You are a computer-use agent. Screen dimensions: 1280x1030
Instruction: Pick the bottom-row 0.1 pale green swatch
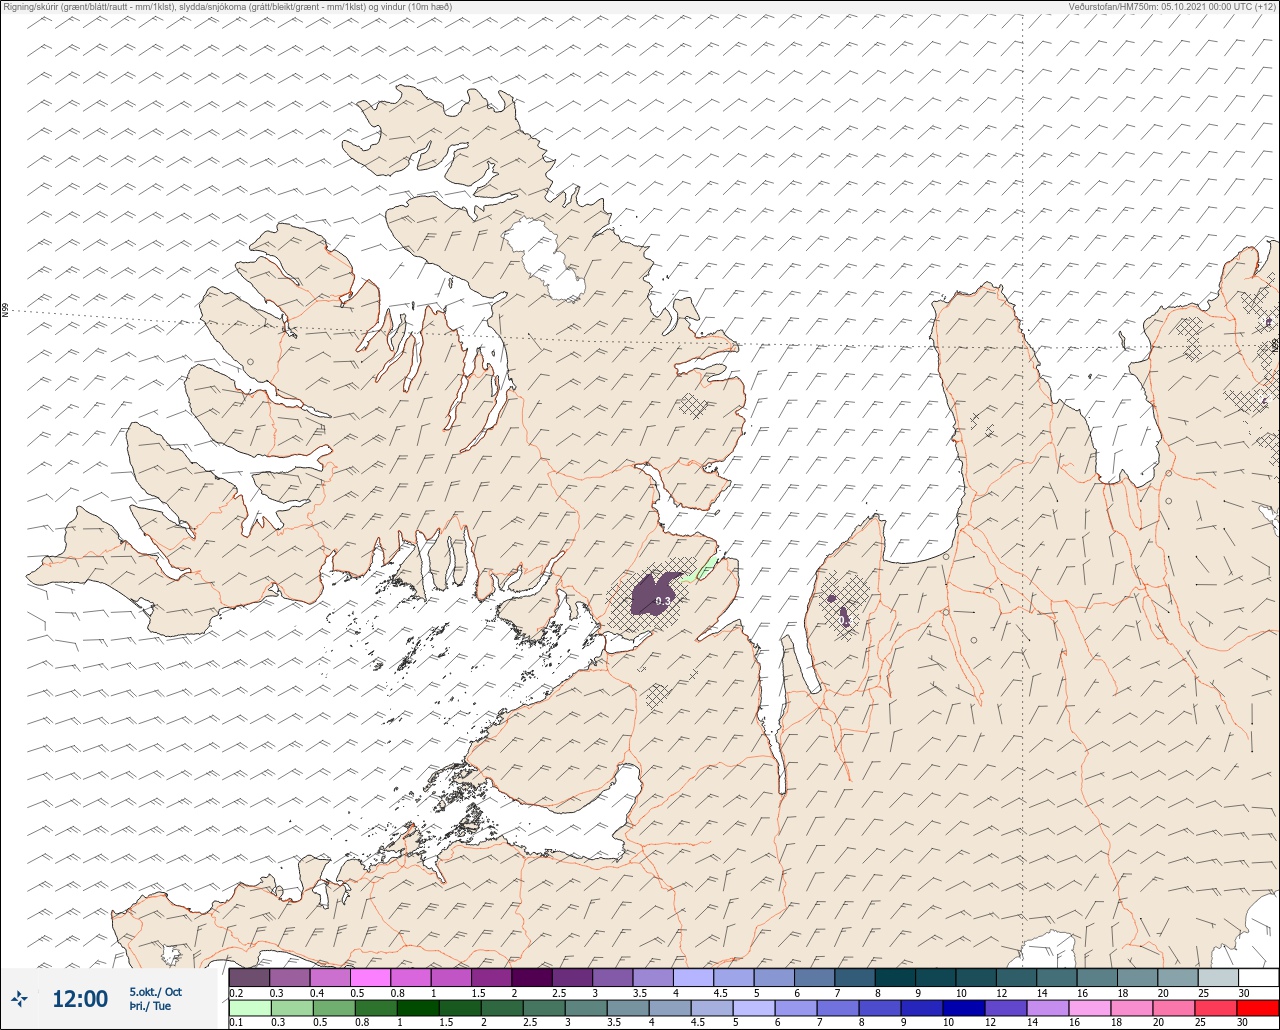[250, 1008]
